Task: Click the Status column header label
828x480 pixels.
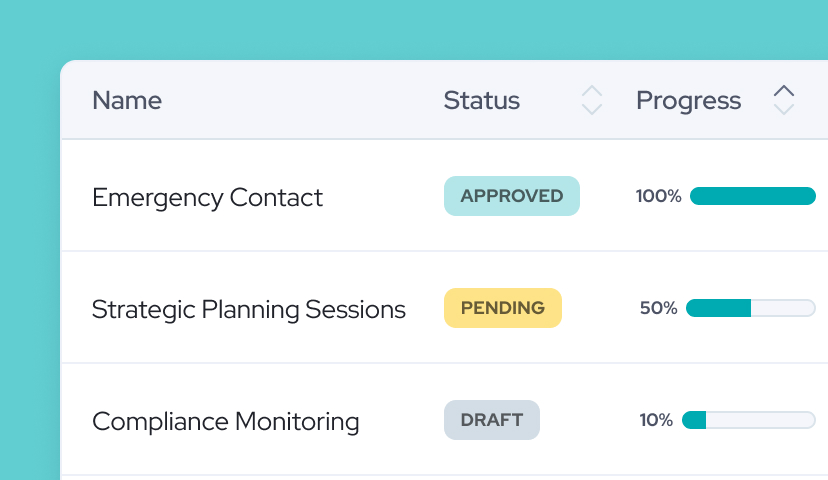Action: (482, 100)
